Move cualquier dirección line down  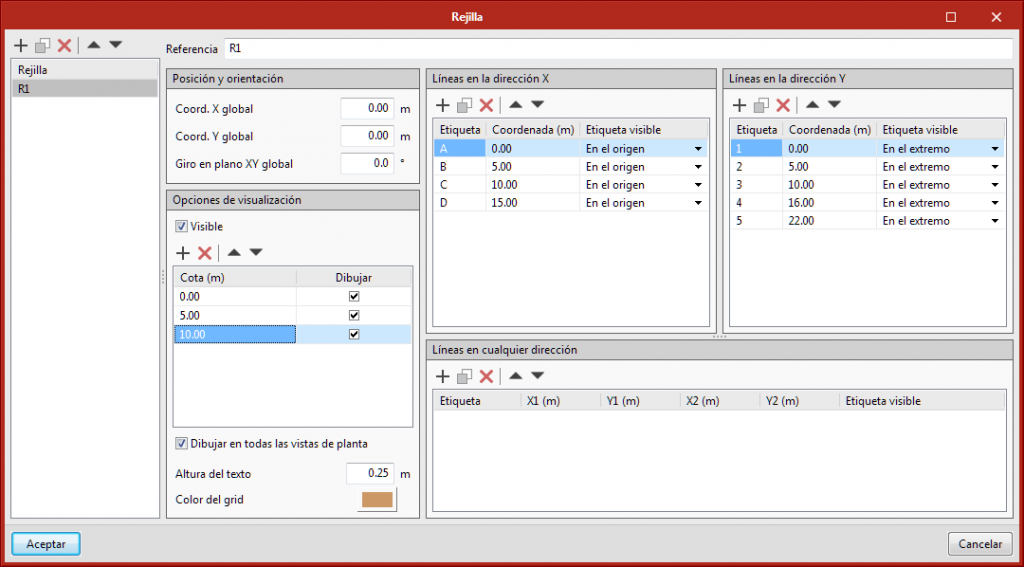tap(537, 376)
